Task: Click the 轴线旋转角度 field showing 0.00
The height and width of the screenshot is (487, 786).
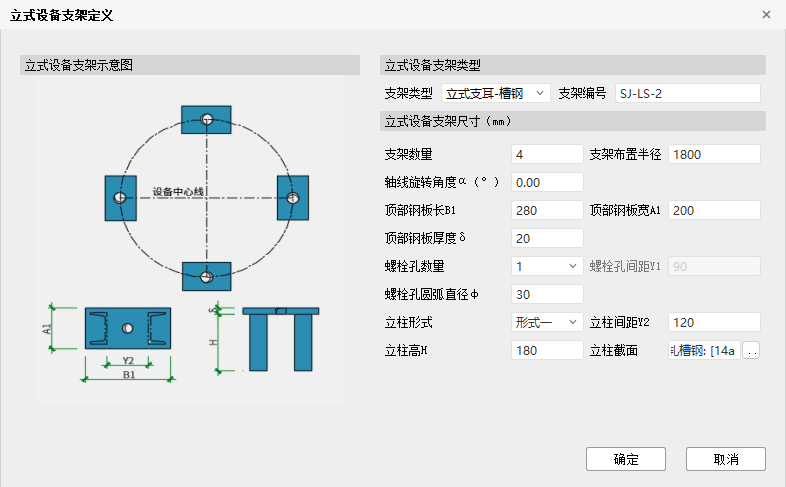Action: coord(547,182)
